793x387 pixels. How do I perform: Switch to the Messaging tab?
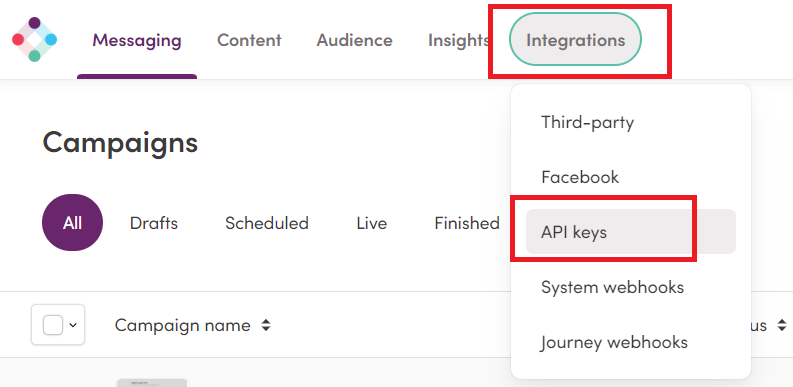pos(137,40)
